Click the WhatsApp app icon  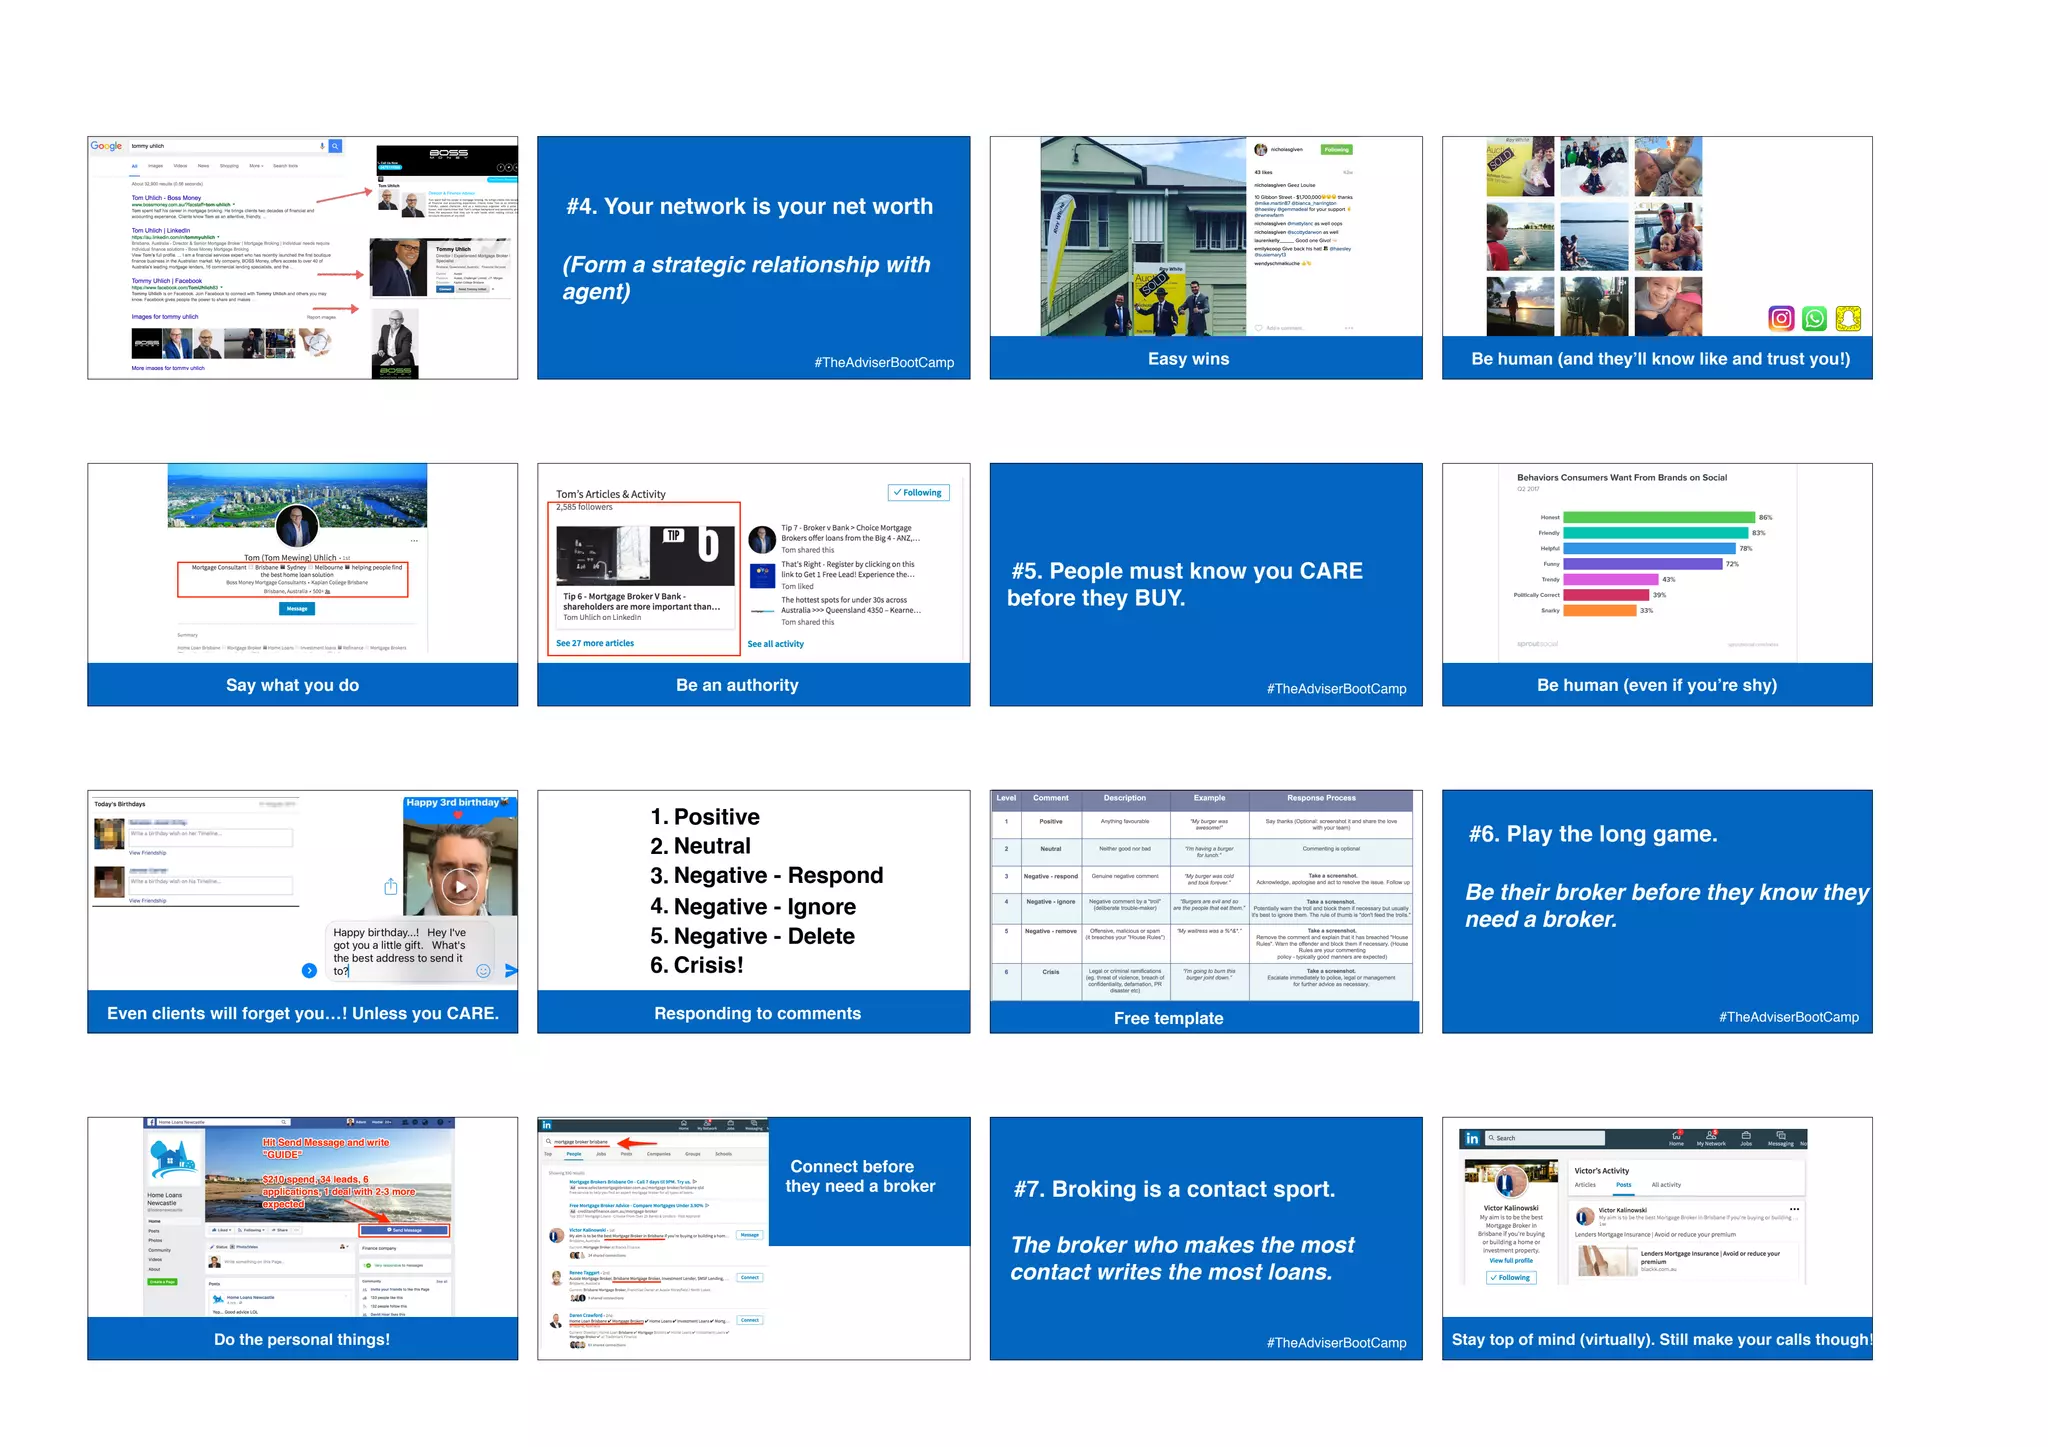point(1814,319)
